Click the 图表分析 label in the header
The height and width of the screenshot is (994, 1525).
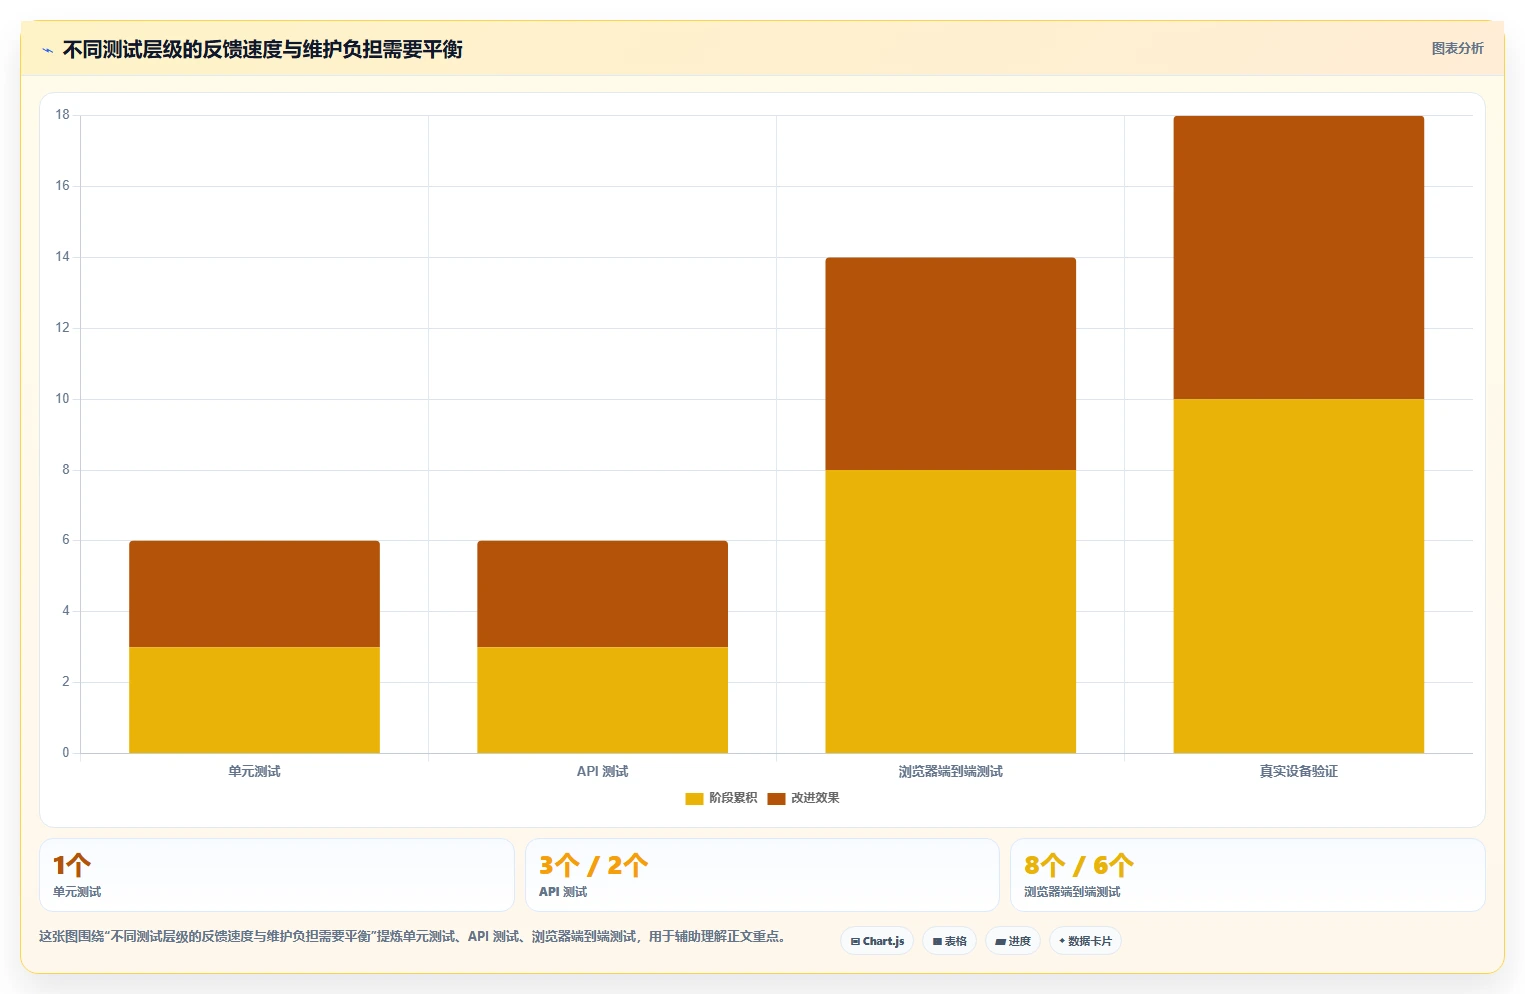tap(1457, 48)
